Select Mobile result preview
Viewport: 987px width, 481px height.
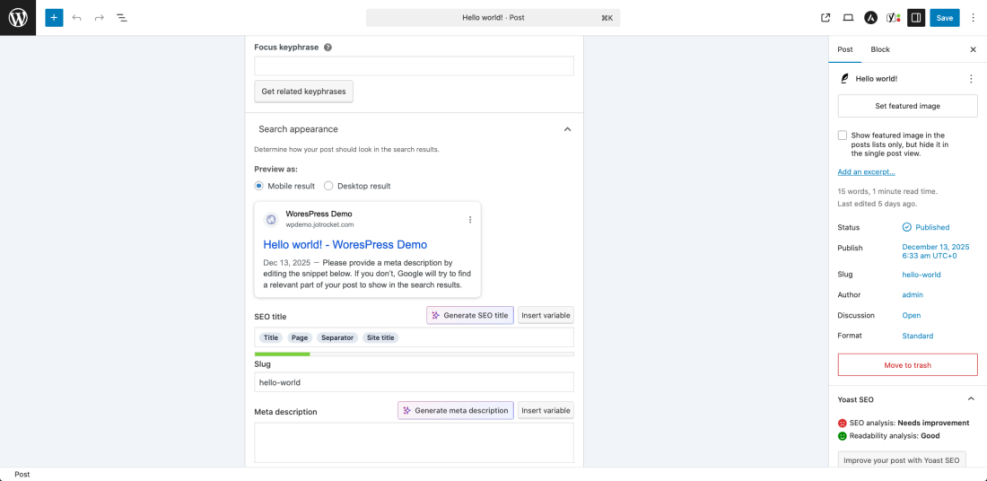coord(259,186)
